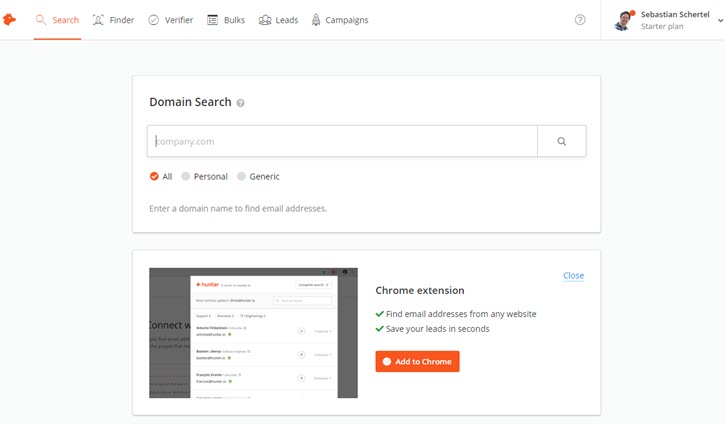Select the All radio option
725x424 pixels.
[x=154, y=176]
